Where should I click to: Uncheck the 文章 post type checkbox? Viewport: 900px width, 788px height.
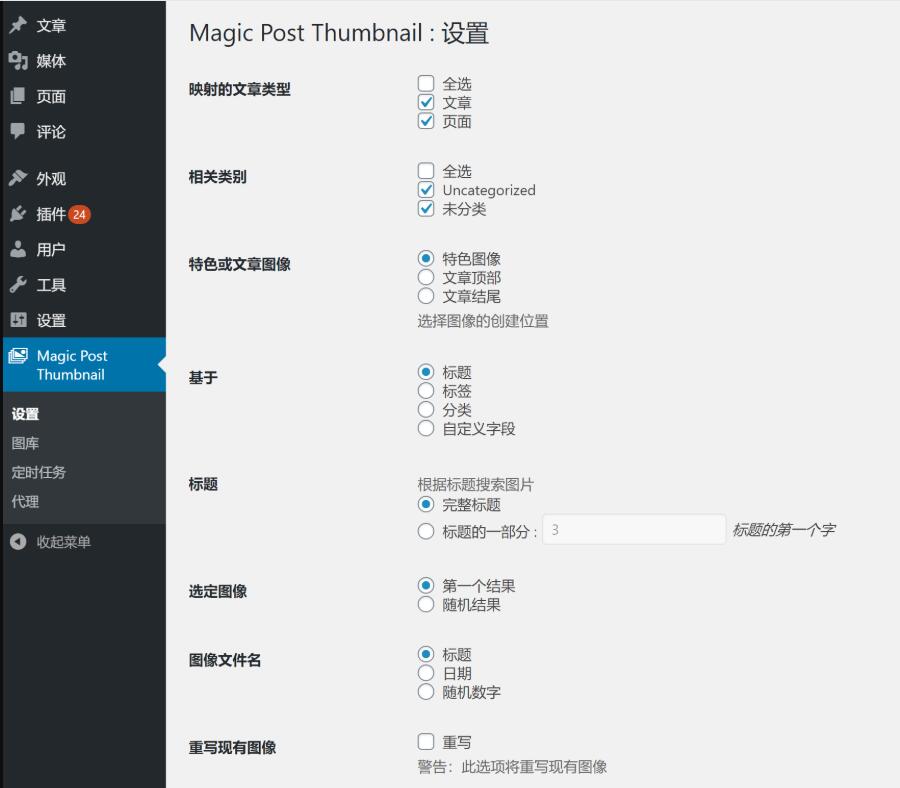click(426, 102)
